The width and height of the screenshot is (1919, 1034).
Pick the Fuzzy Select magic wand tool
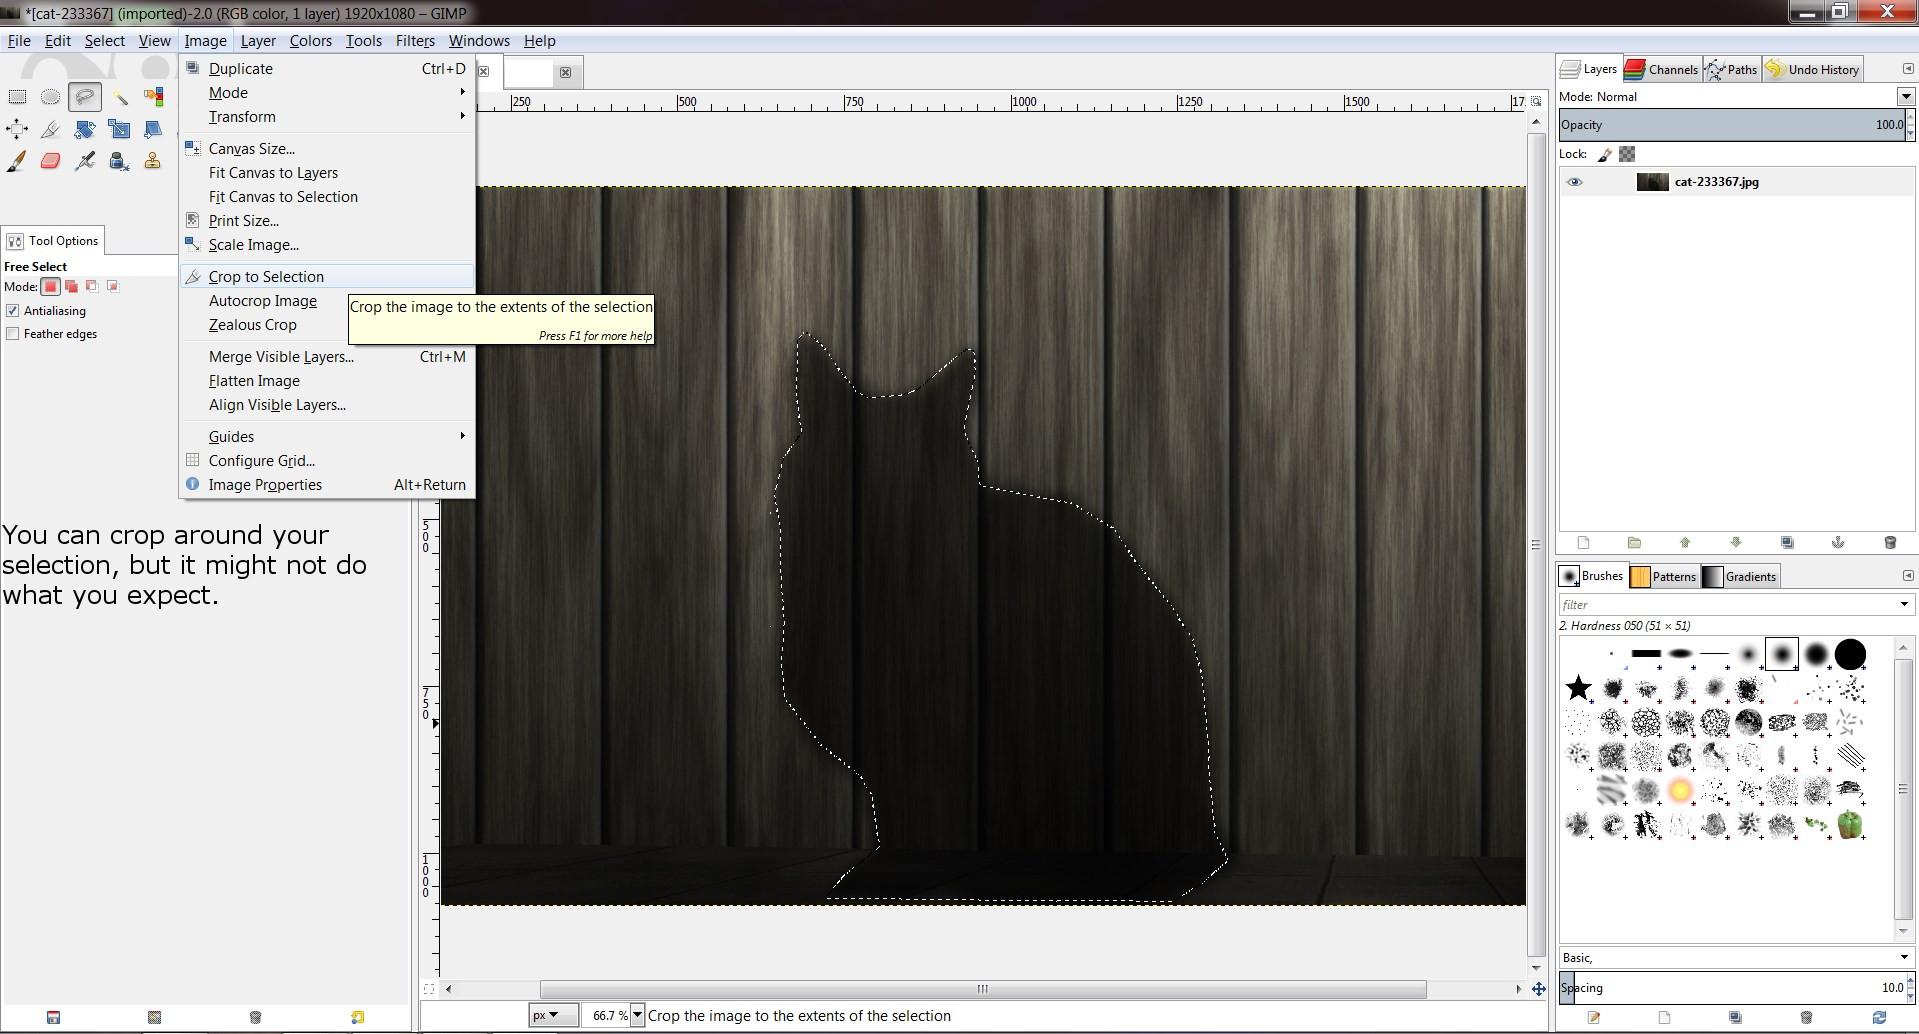pos(120,97)
